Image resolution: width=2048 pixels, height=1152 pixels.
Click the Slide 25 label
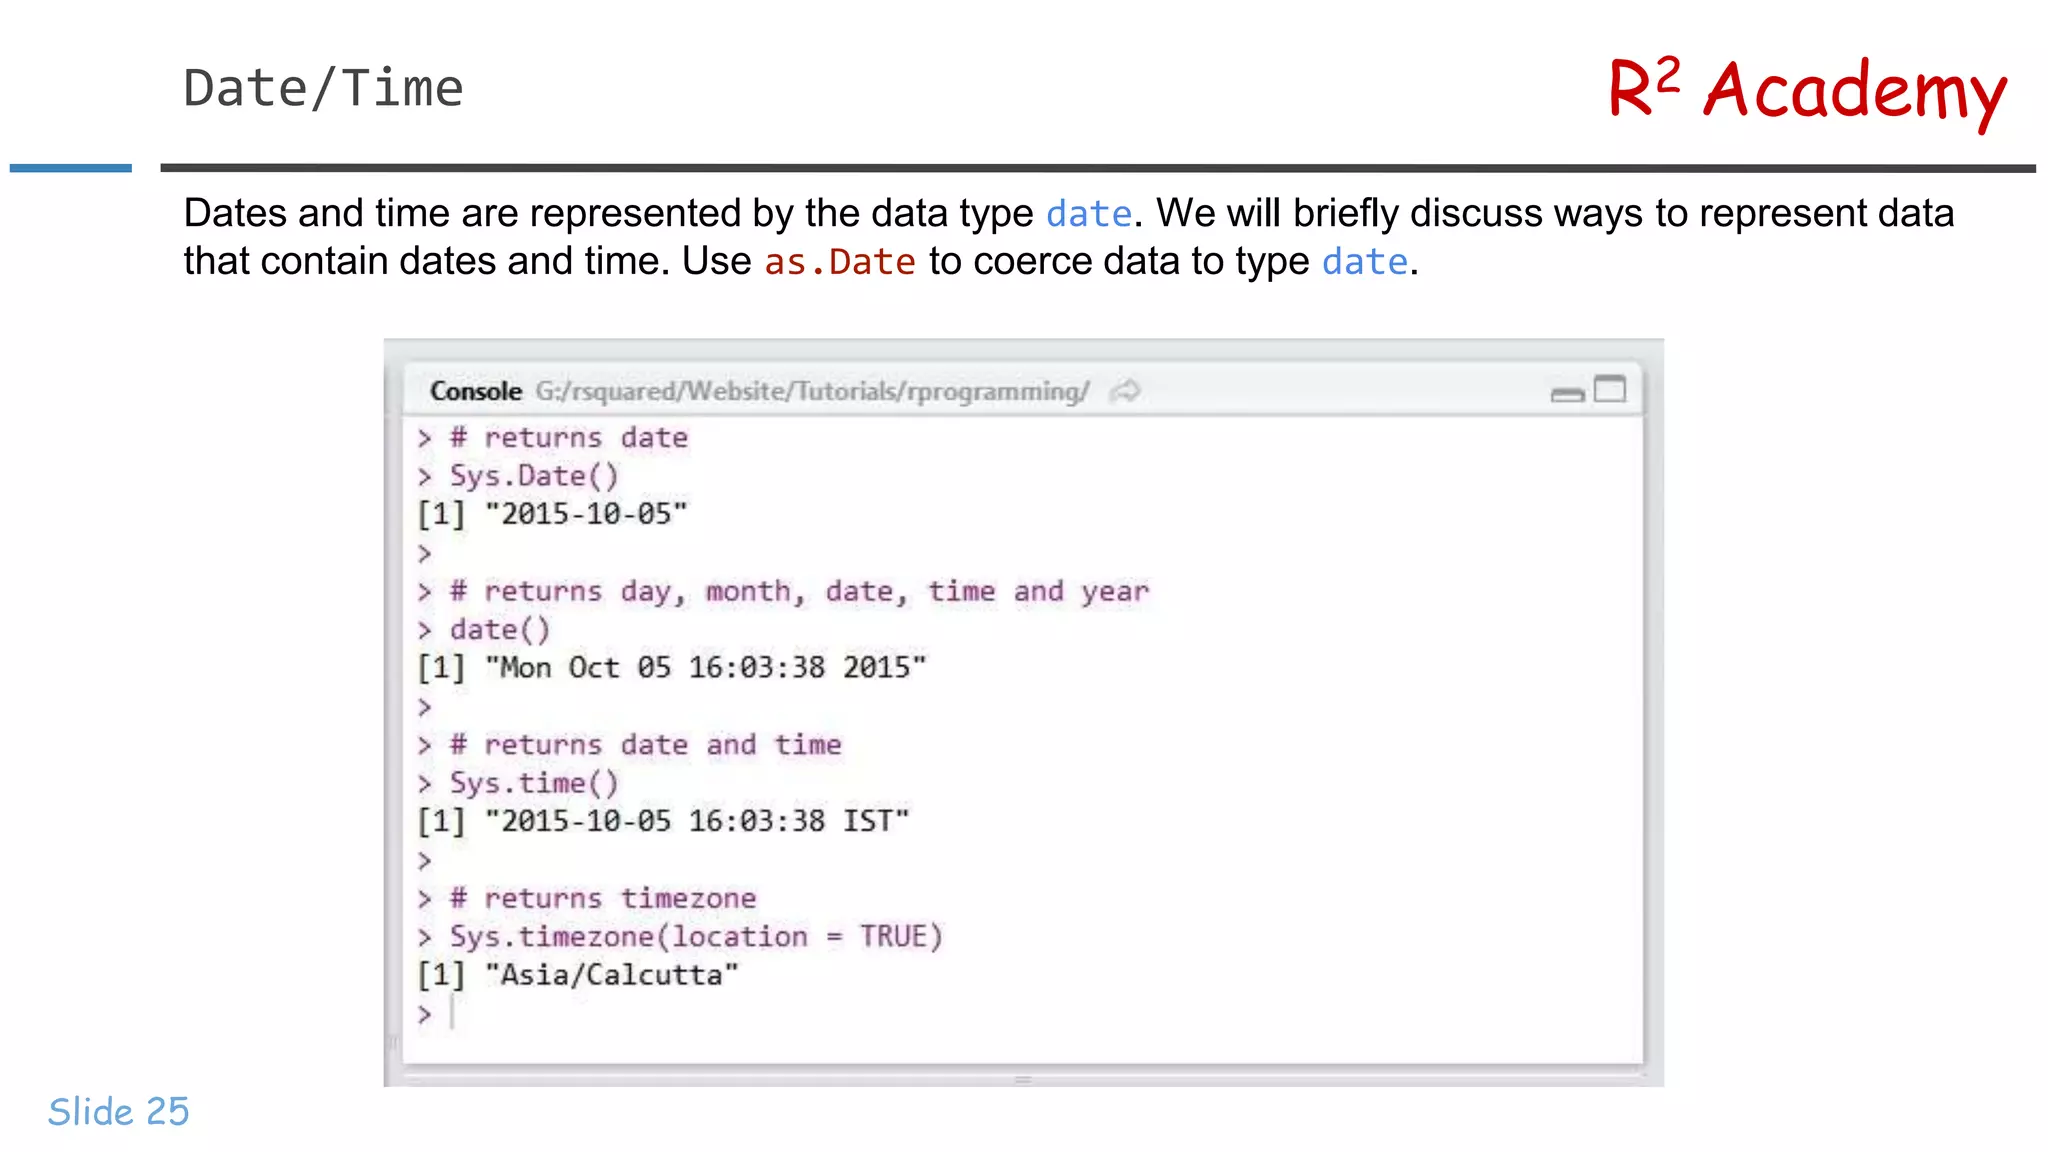[x=118, y=1112]
